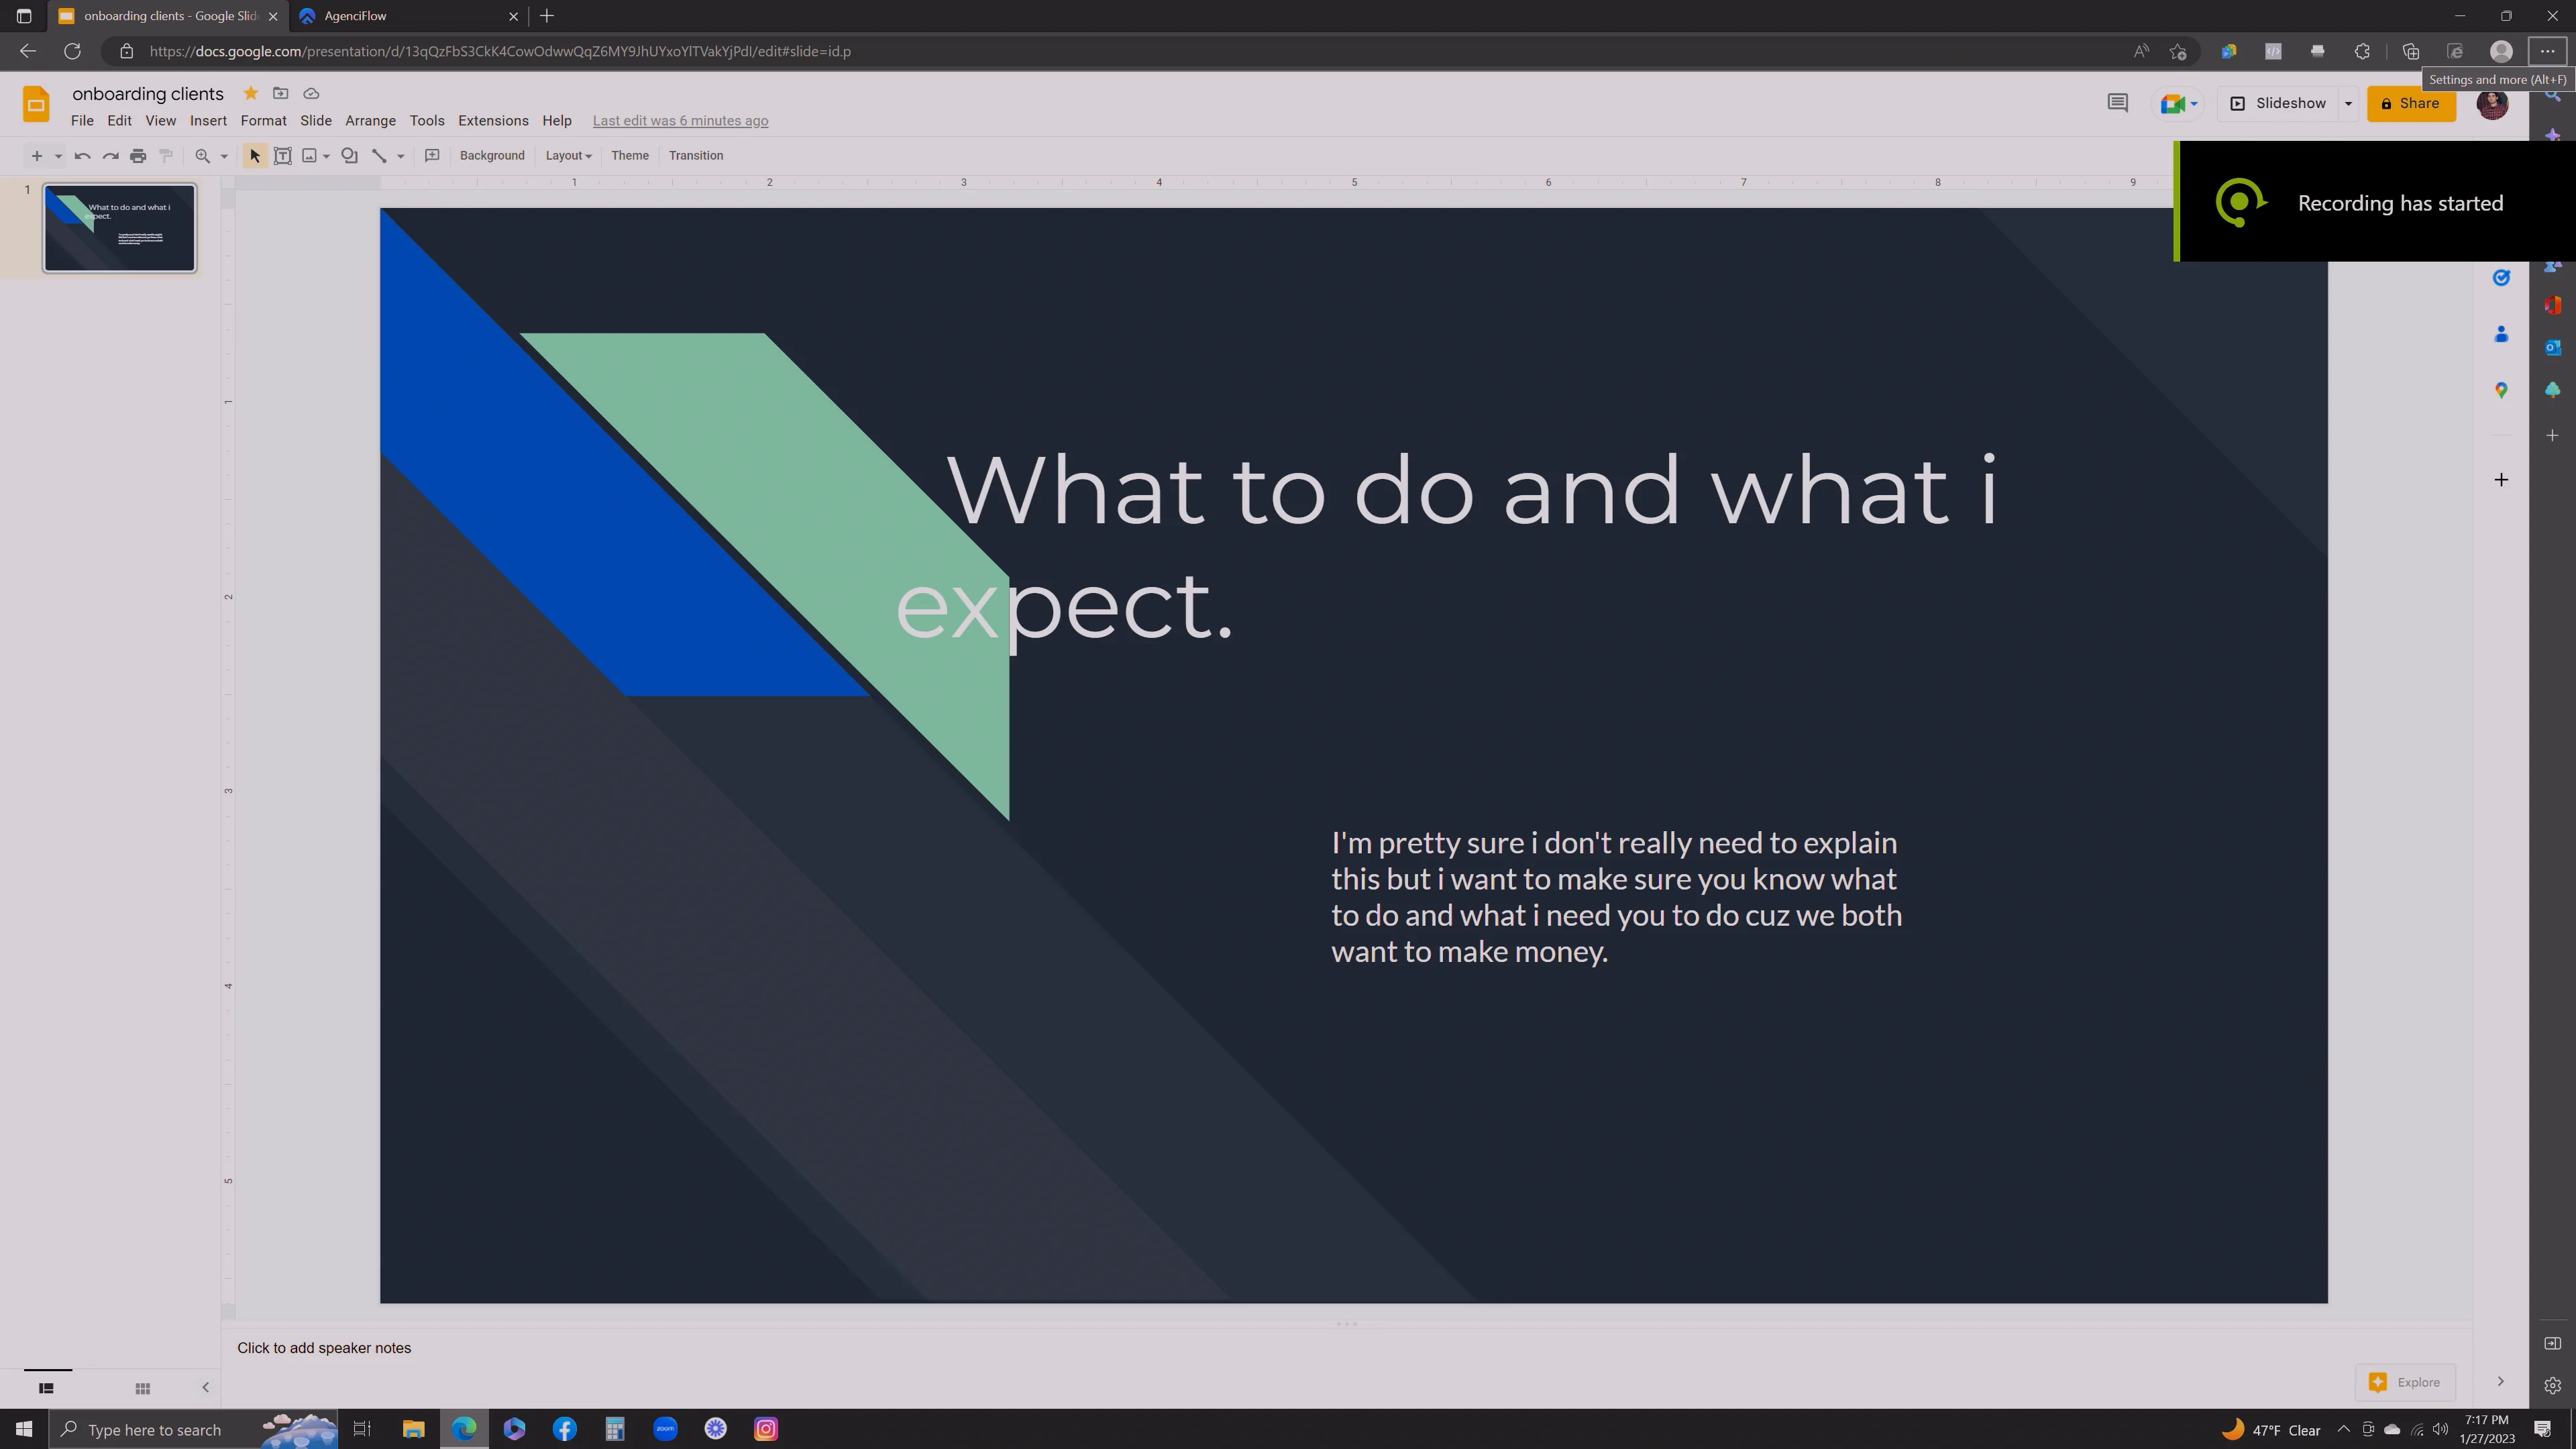Collapse the filmstrip panel chevron
Screen dimensions: 2576x1449
coord(205,1387)
